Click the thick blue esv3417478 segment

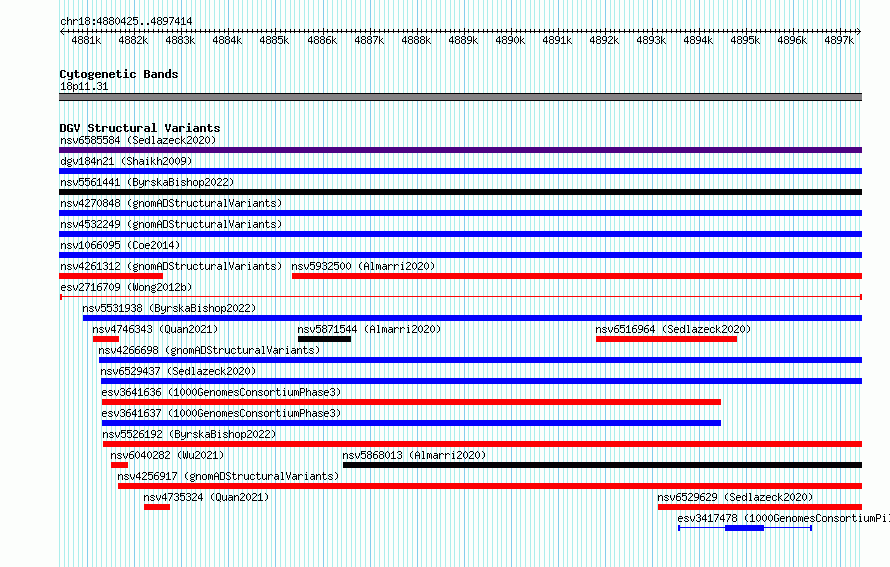[745, 528]
